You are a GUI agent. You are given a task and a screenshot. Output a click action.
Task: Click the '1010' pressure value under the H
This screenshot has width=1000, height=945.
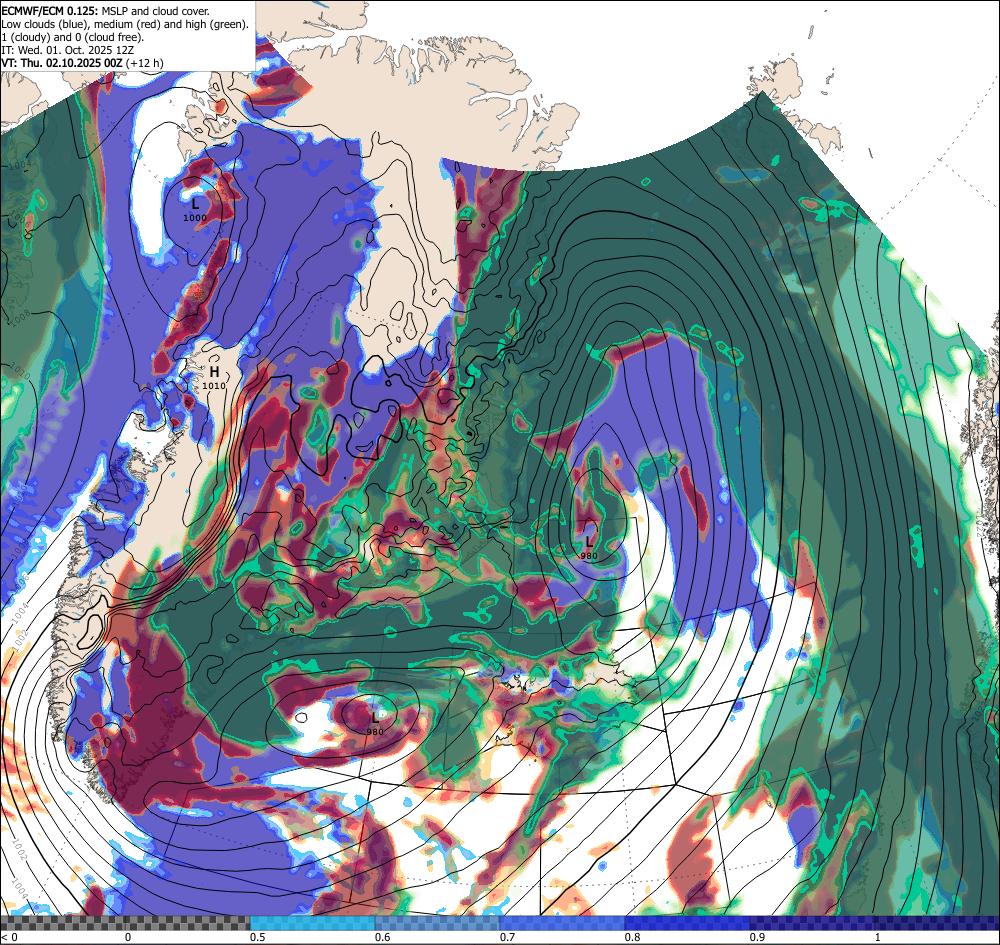tap(214, 386)
